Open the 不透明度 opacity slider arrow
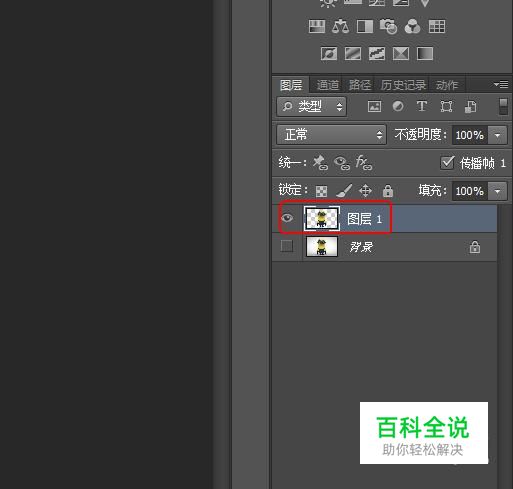513x489 pixels. [498, 135]
